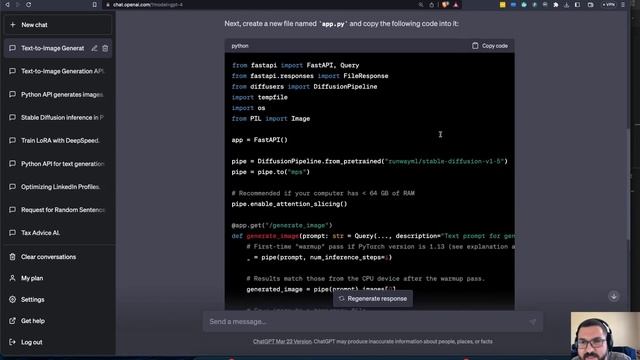Click the browser back arrow
The width and height of the screenshot is (640, 360).
7,4
